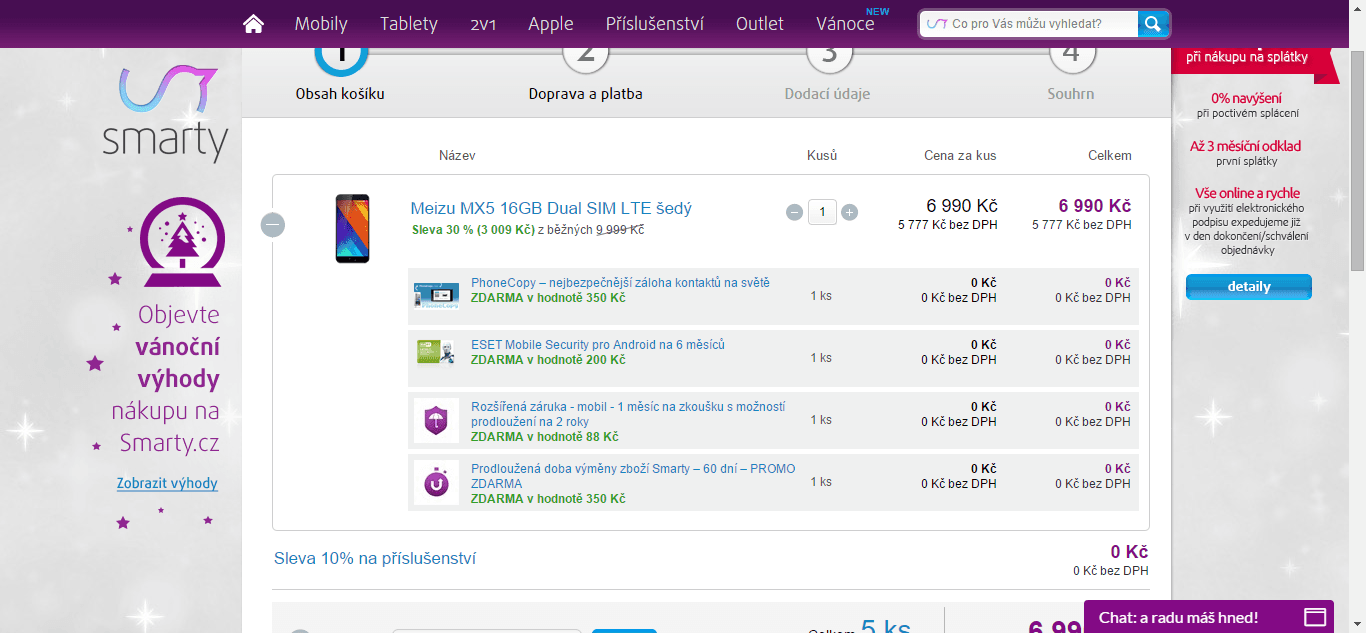
Task: Click the search field 'Co pro Vás můžu vyhledat?'
Action: (x=1030, y=24)
